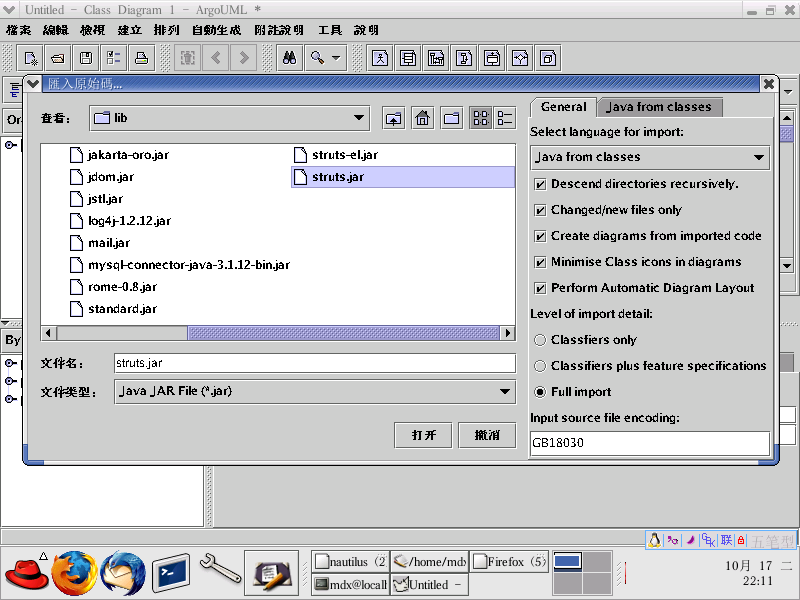This screenshot has height=600, width=800.
Task: Create new Collaboration diagram icon
Action: 464,58
